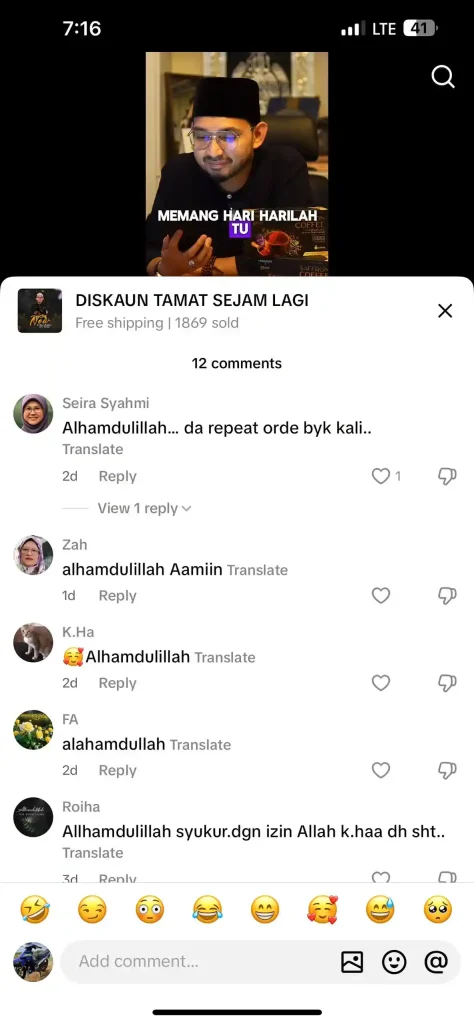474x1024 pixels.
Task: Insert the rolling-laughing emoji
Action: tap(35, 910)
